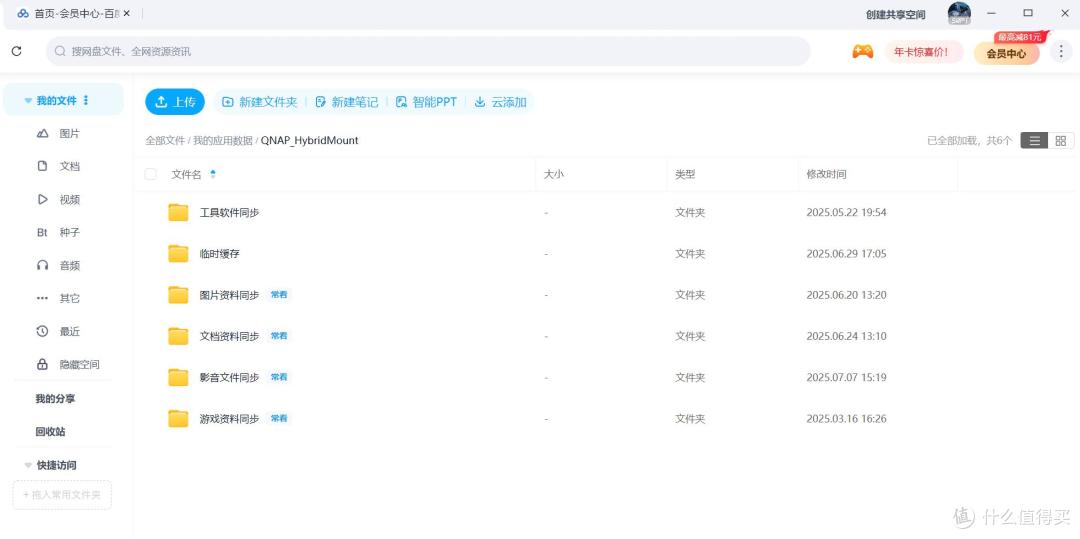Click the 图片资料同步 folder icon
Viewport: 1080px width, 539px height.
point(178,295)
